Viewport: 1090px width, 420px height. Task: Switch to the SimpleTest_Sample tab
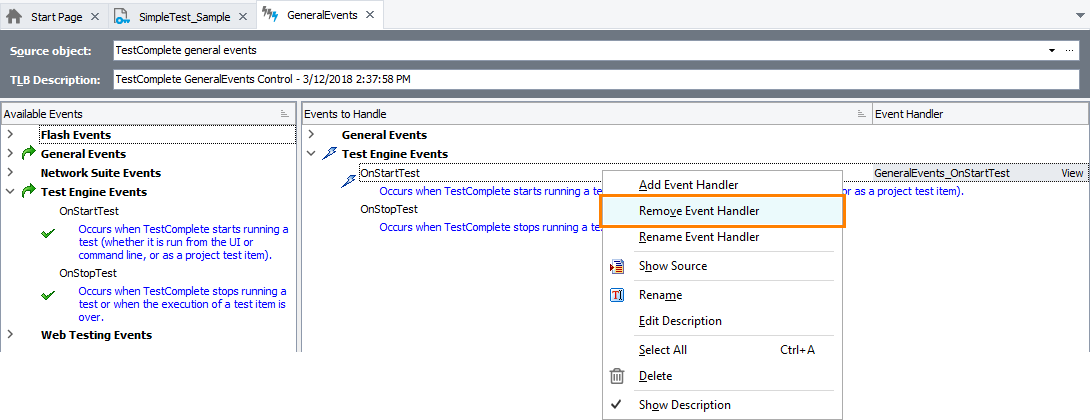tap(182, 17)
